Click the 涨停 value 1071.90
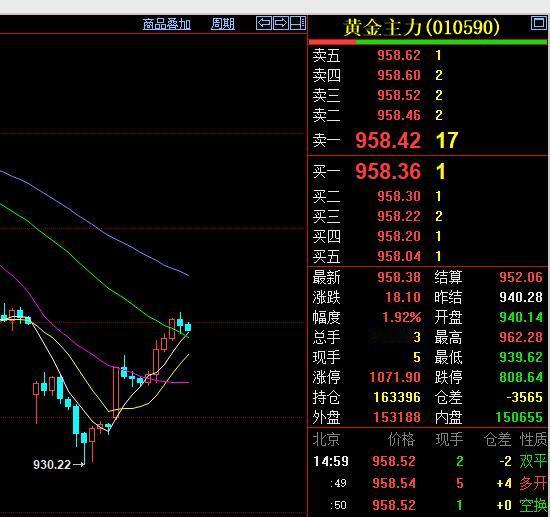Viewport: 550px width, 517px height. tap(395, 377)
